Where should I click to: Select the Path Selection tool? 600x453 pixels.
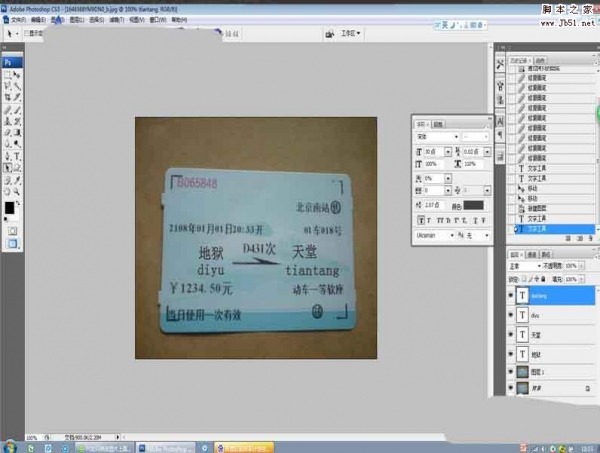pyautogui.click(x=7, y=168)
